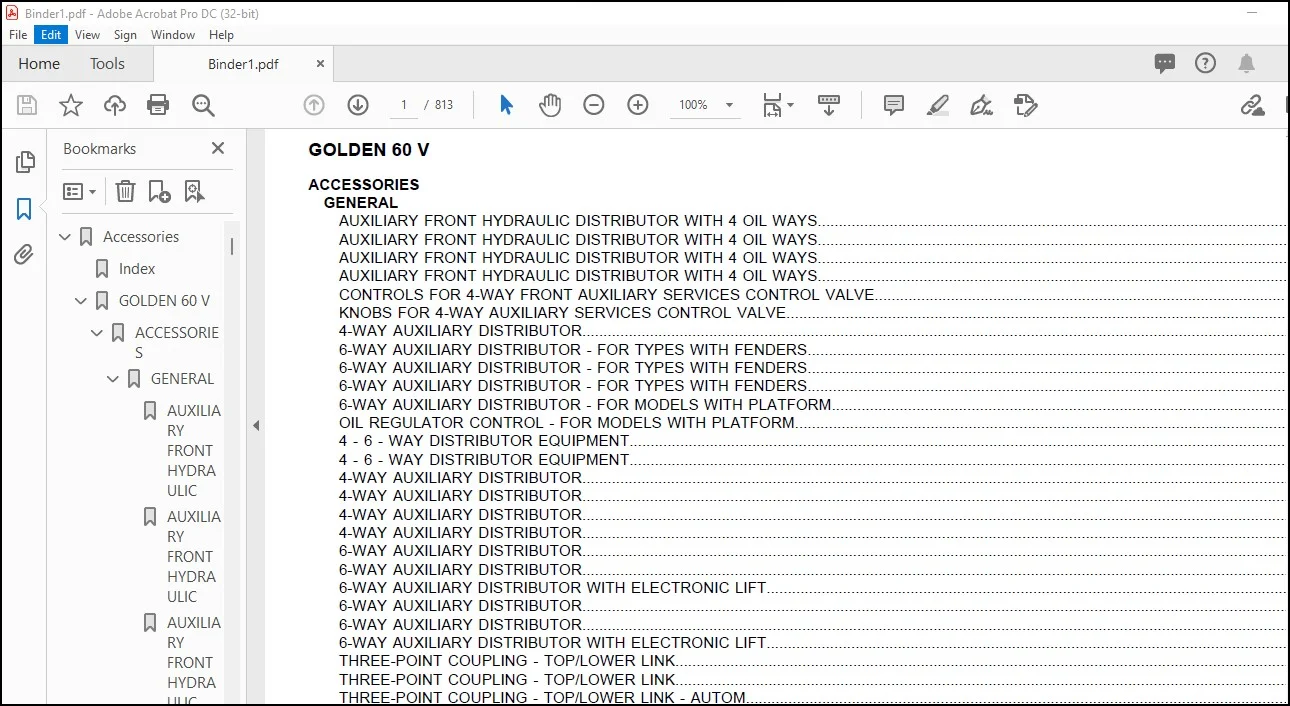Delete selected bookmark trash icon
This screenshot has height=706, width=1290.
pyautogui.click(x=125, y=191)
